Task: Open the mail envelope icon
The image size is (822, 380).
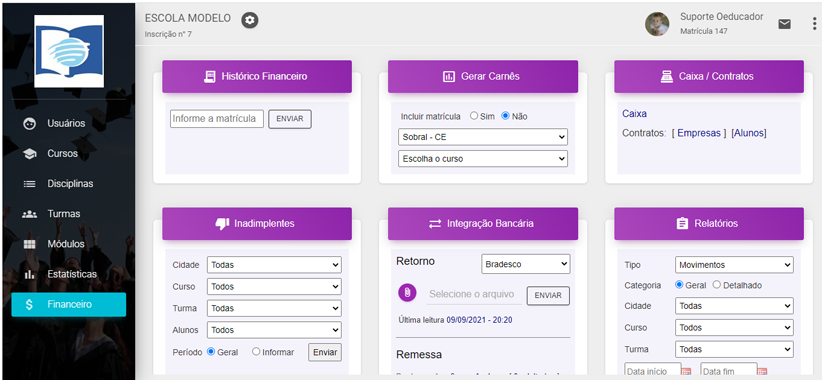Action: point(784,24)
